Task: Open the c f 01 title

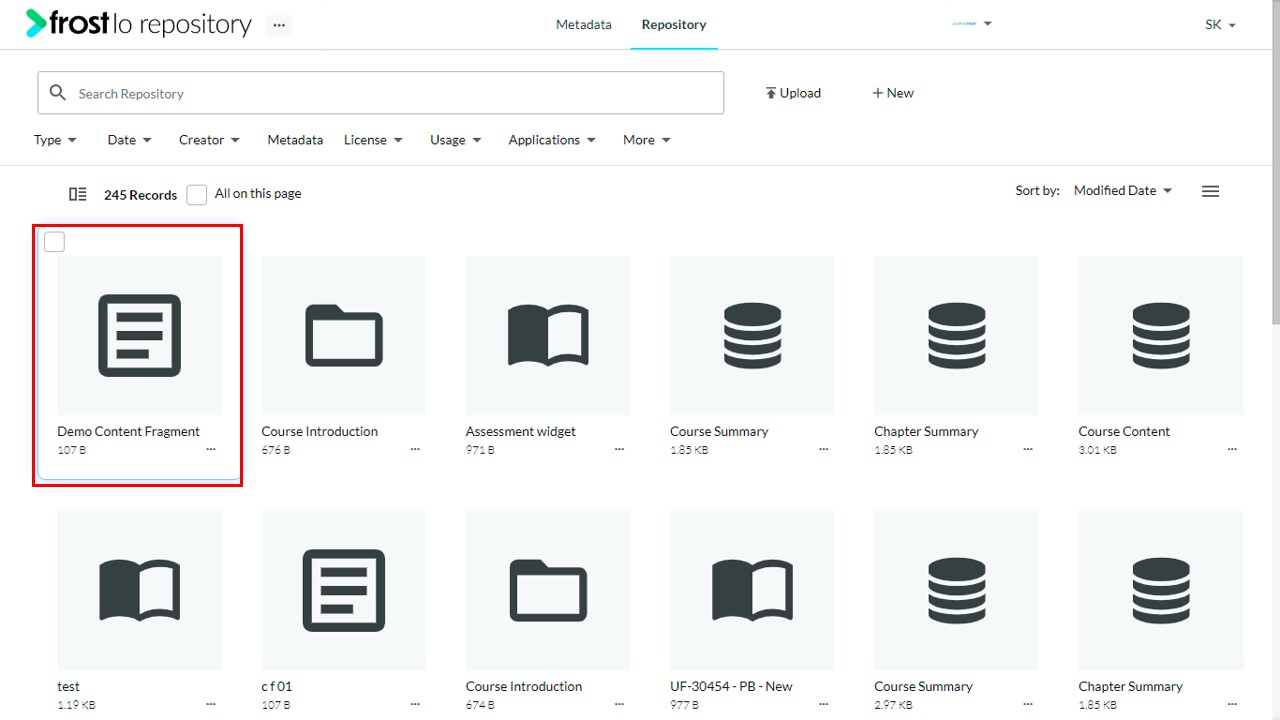Action: [277, 686]
